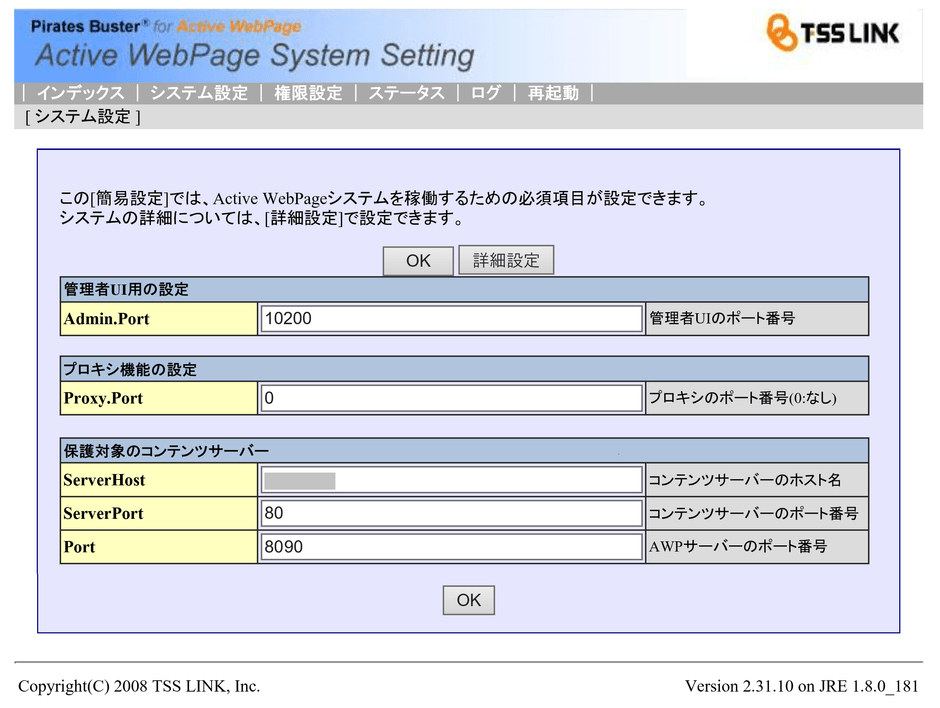940x708 pixels.
Task: Click the Admin.Port yellow label cell
Action: [x=159, y=319]
